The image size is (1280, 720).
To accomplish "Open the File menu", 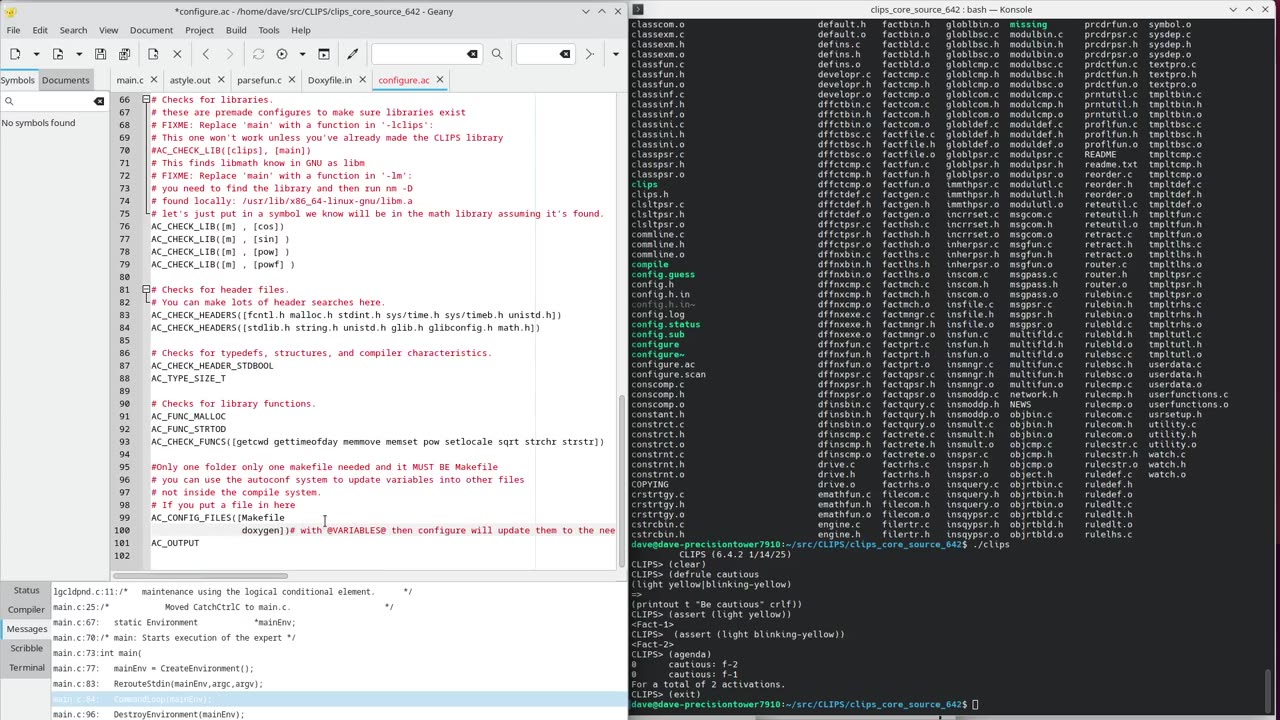I will 13,30.
